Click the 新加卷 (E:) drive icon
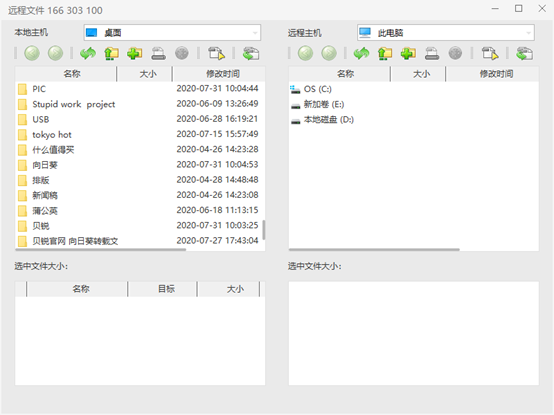 (x=295, y=105)
